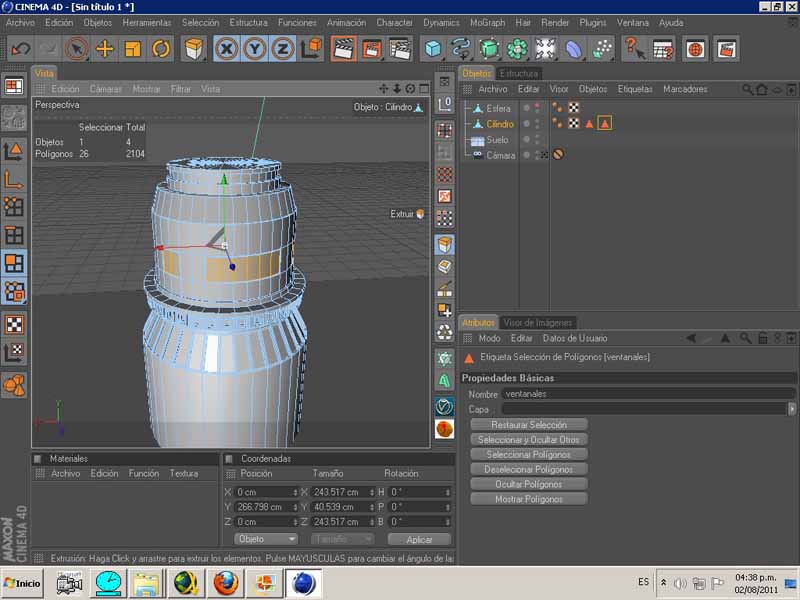This screenshot has width=800, height=600.
Task: Switch to the Visor de Imágenes tab
Action: point(538,322)
